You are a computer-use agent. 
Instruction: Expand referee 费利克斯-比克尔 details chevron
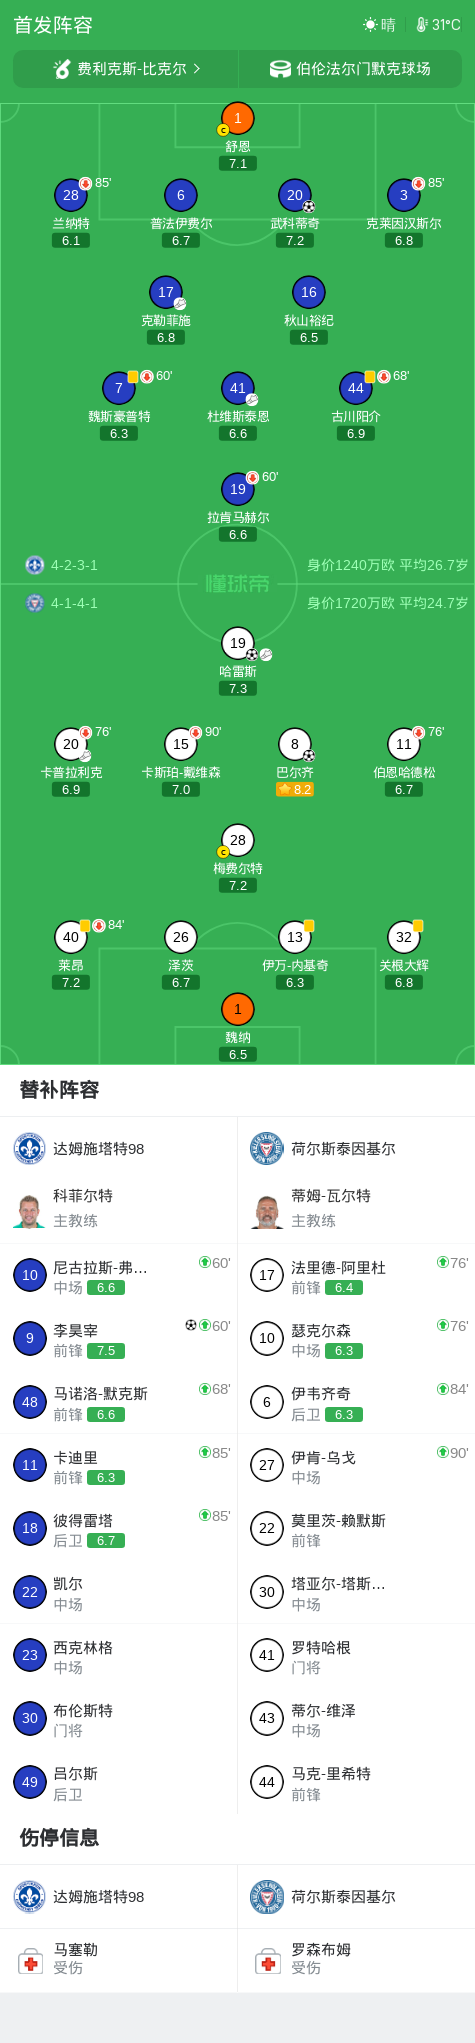197,69
